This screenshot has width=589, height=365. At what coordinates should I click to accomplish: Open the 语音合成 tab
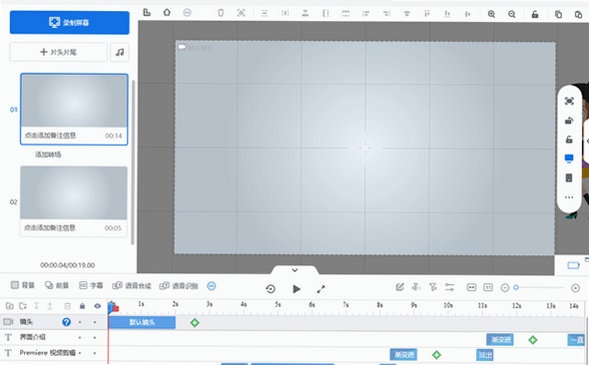(x=132, y=286)
